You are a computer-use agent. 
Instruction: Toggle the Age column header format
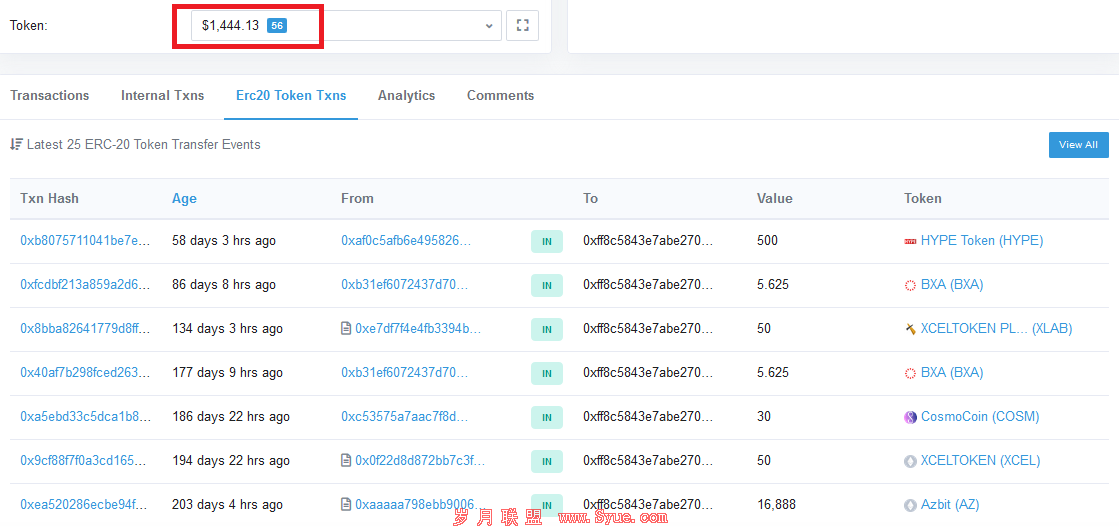click(184, 199)
